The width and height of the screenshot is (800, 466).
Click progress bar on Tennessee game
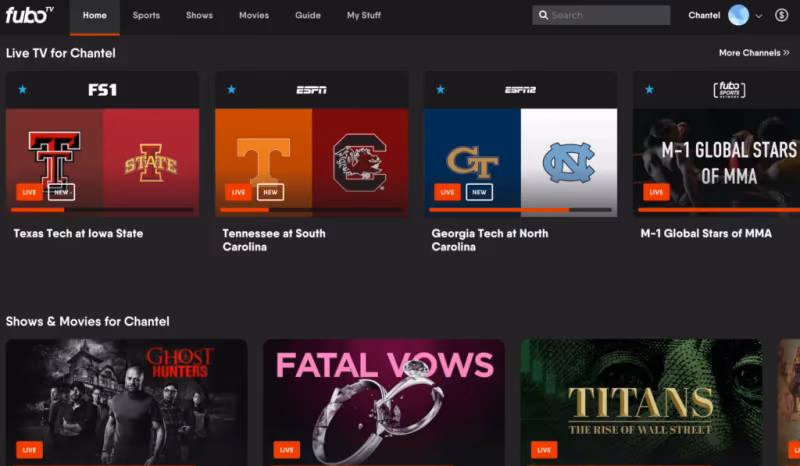tap(312, 210)
